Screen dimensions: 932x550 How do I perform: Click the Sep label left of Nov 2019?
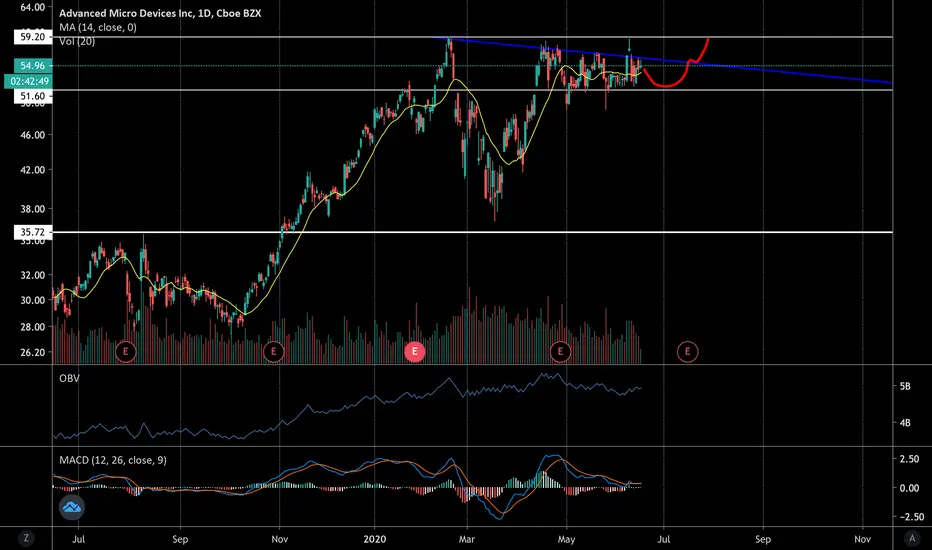[x=180, y=539]
